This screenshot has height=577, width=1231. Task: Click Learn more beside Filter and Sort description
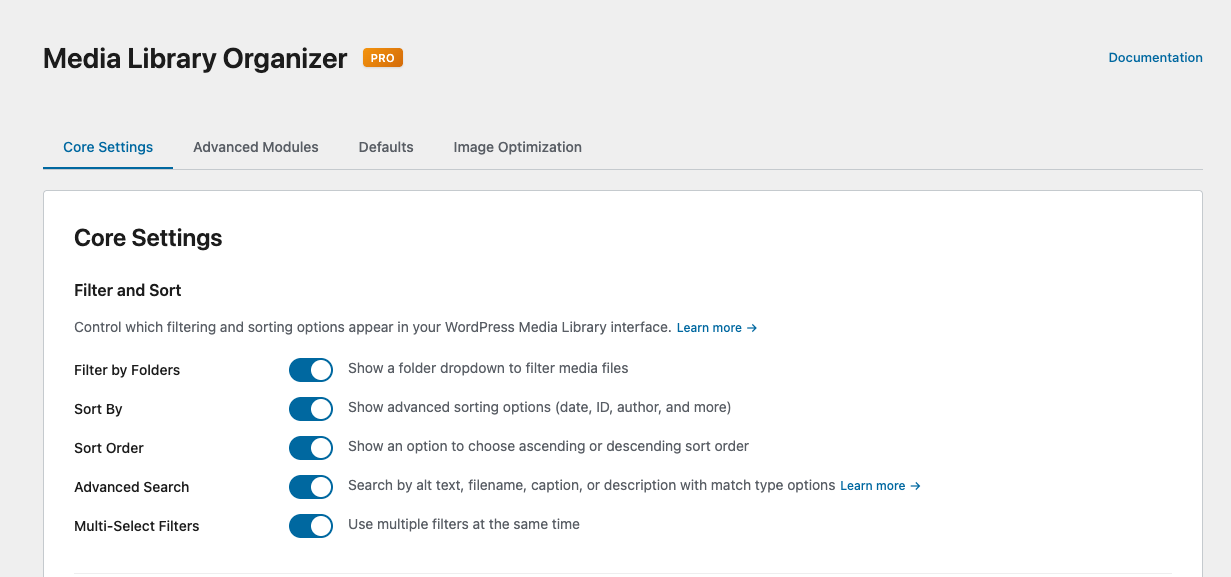[716, 328]
